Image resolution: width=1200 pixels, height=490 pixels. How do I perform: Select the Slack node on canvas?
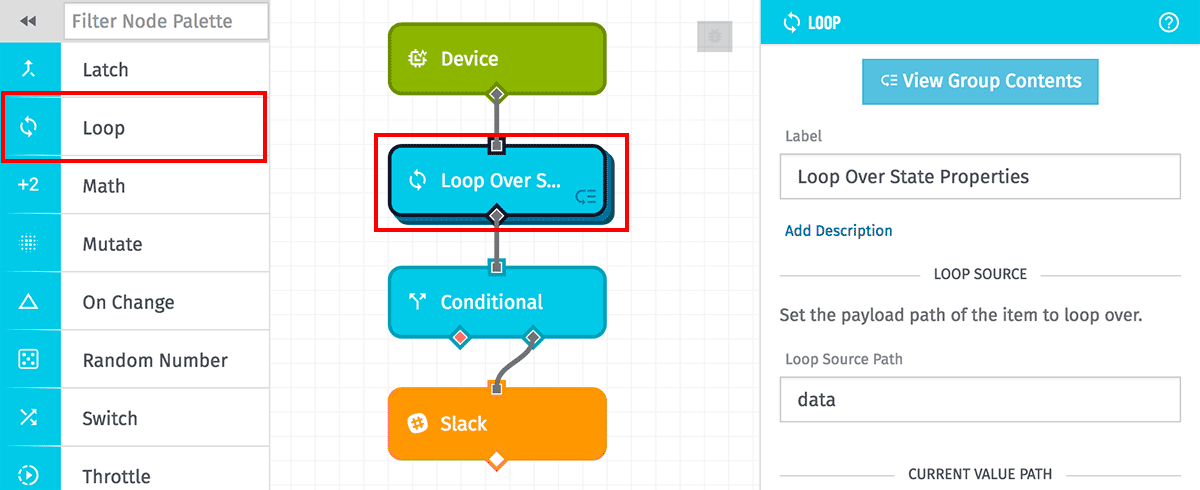pyautogui.click(x=497, y=424)
